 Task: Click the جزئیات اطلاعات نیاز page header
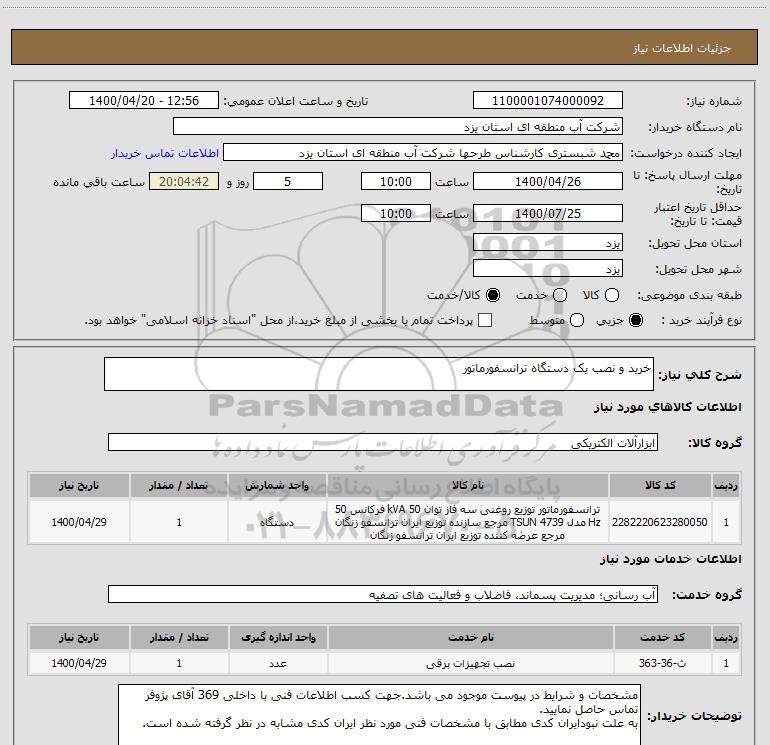pos(385,48)
